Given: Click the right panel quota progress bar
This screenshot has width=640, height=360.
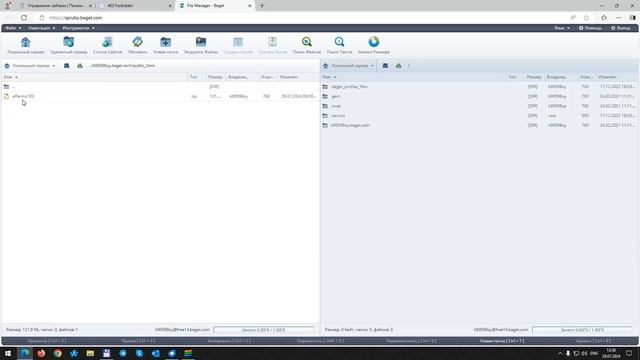Looking at the screenshot, I should point(582,329).
